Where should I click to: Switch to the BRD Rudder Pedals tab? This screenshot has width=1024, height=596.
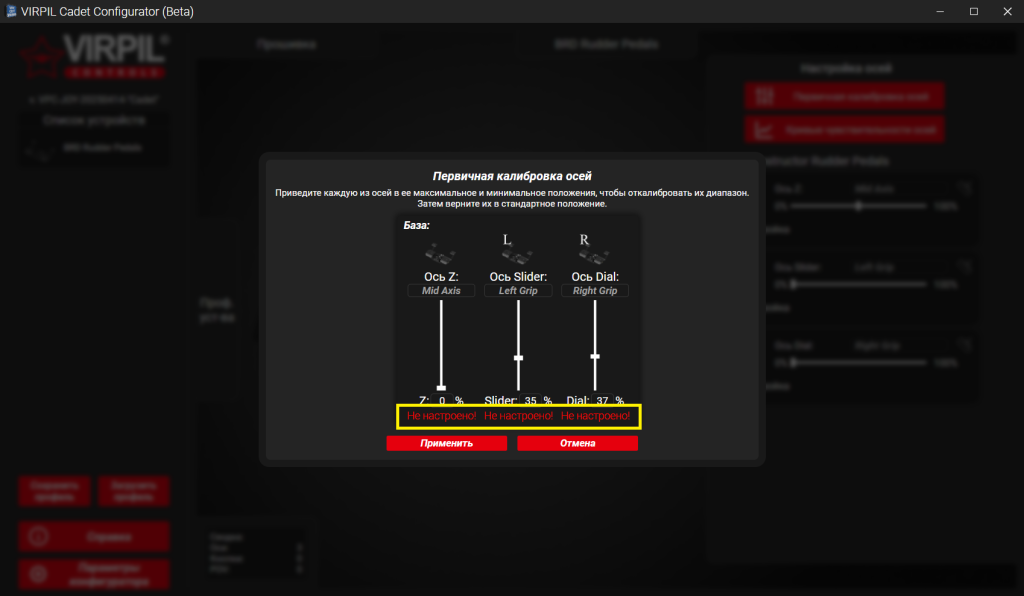click(607, 44)
